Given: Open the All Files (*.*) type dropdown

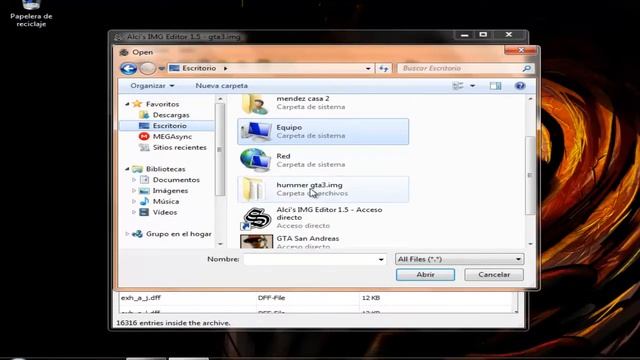Looking at the screenshot, I should point(460,259).
